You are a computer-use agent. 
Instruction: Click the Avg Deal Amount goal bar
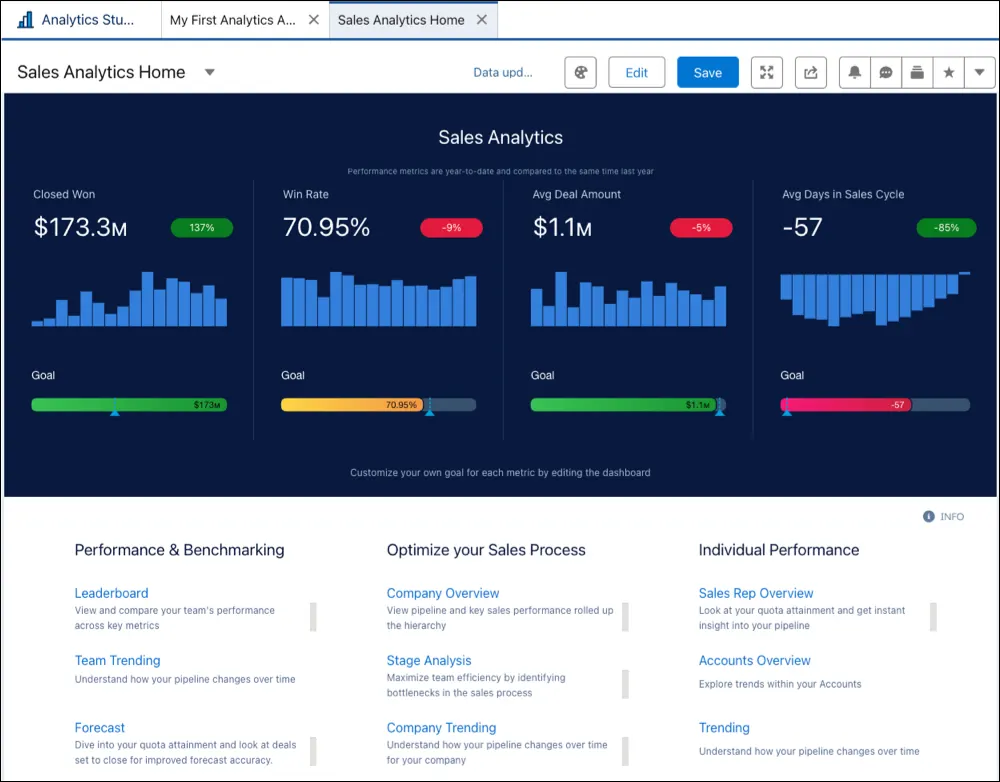[628, 405]
